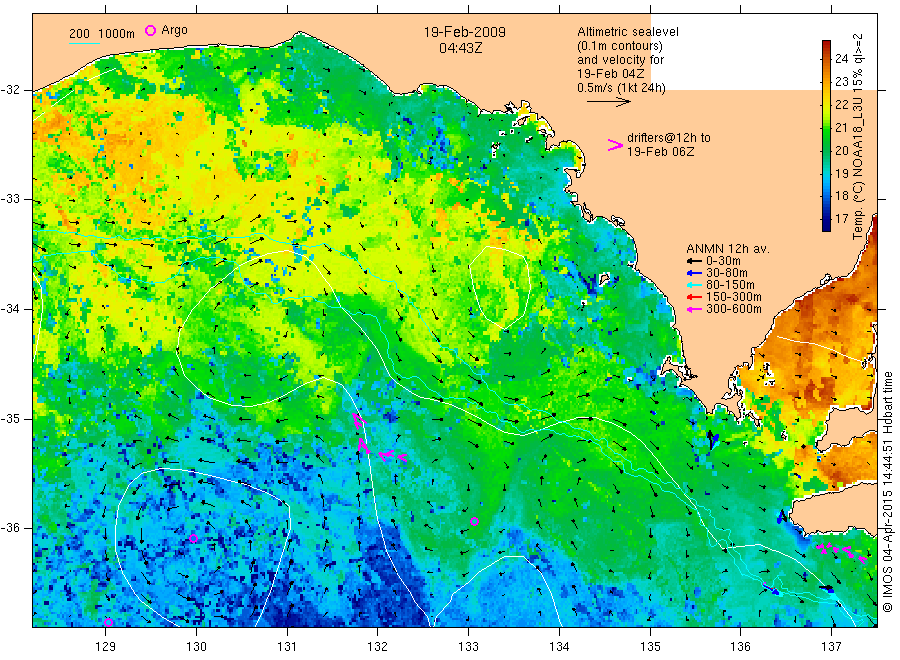Click the Argo float marker near 133E 36S
900x660 pixels.
(x=474, y=522)
